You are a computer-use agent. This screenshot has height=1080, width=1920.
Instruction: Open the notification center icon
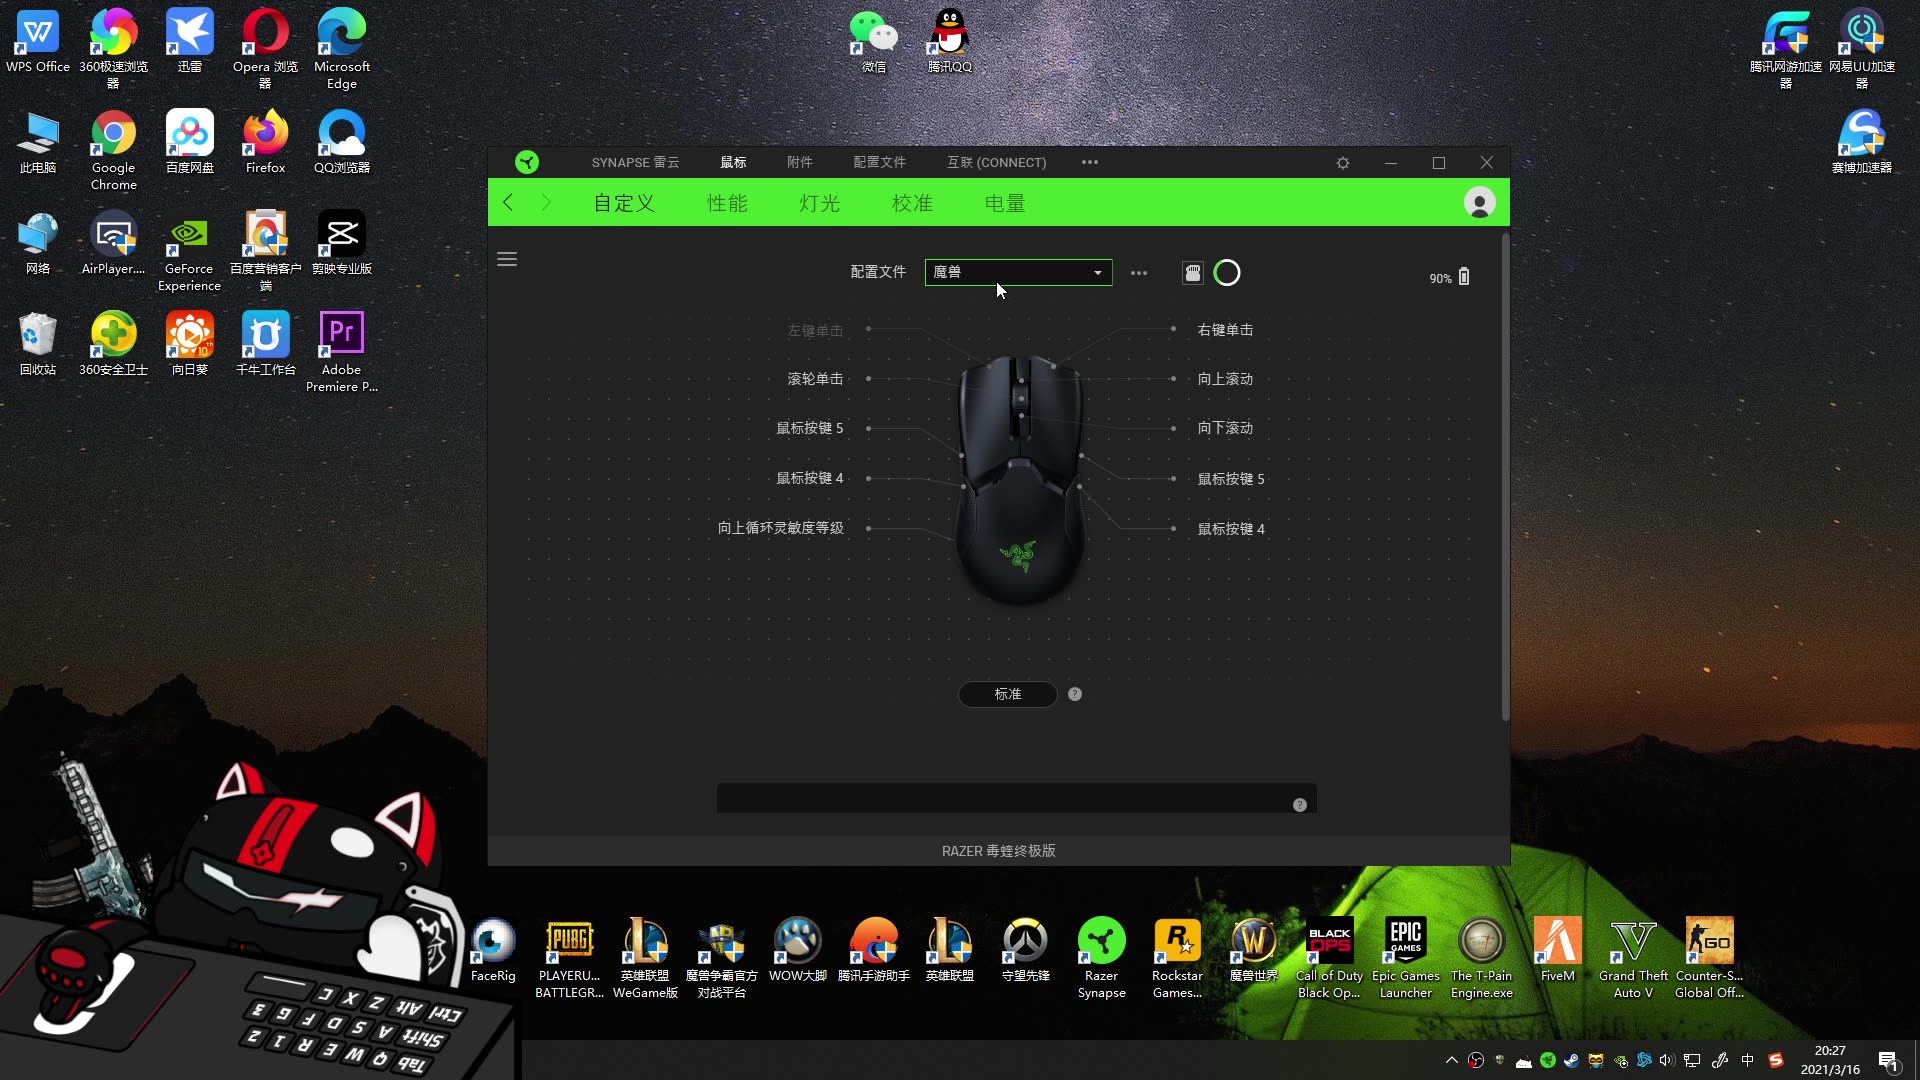click(x=1888, y=1060)
